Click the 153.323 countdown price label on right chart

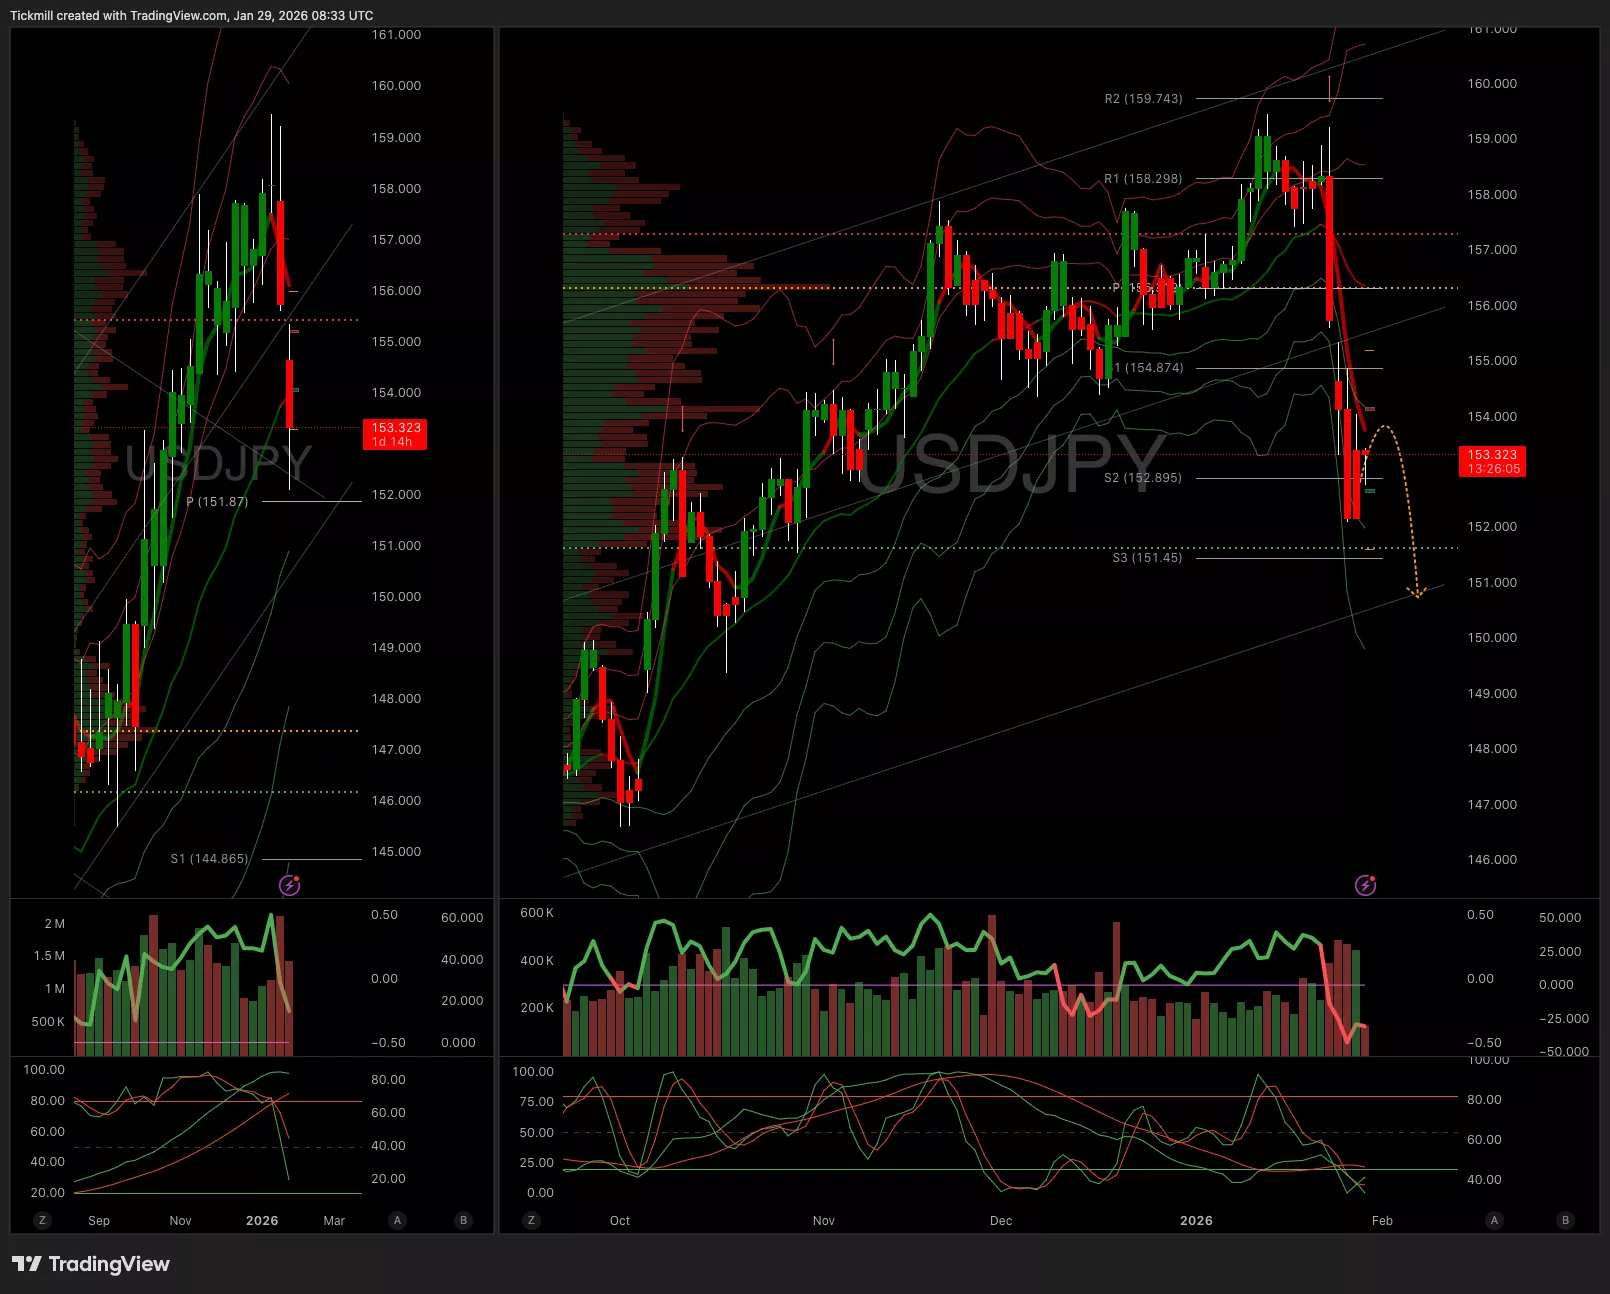(x=1492, y=461)
